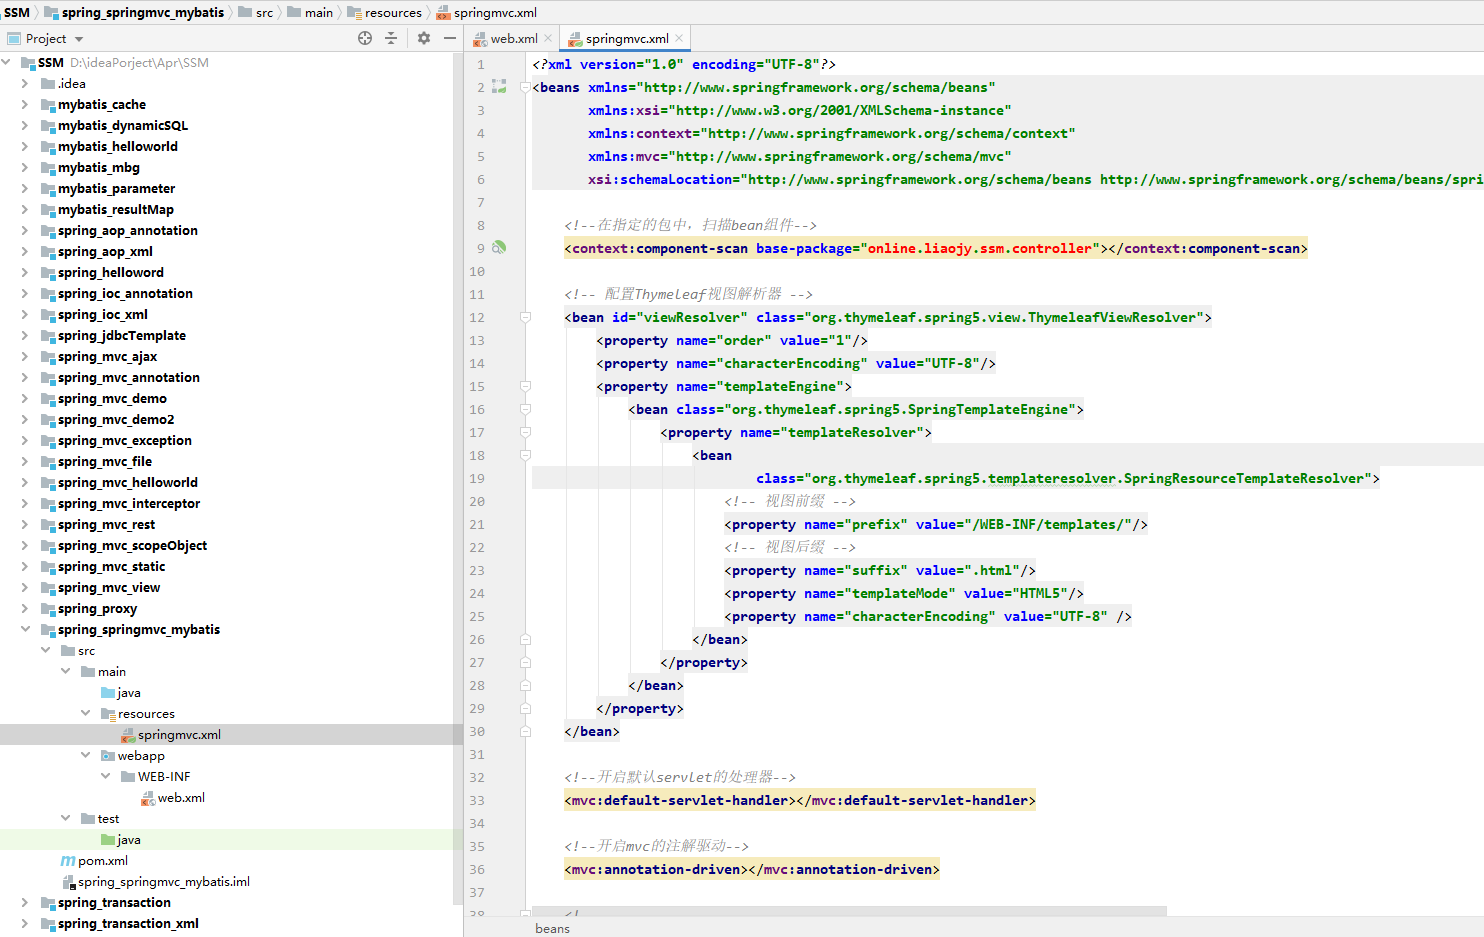Image resolution: width=1484 pixels, height=937 pixels.
Task: Select the spring_transaction_xml module
Action: point(128,923)
